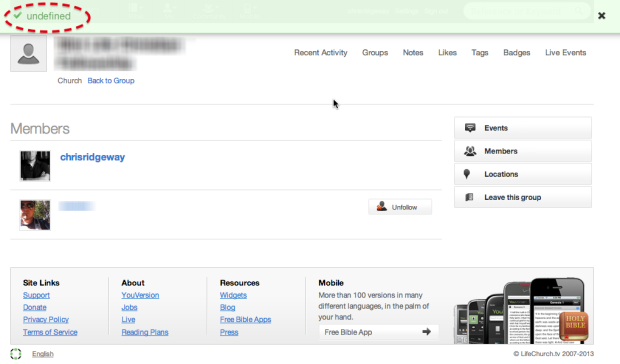This screenshot has width=620, height=364.
Task: Click the green language globe icon
Action: tap(16, 354)
